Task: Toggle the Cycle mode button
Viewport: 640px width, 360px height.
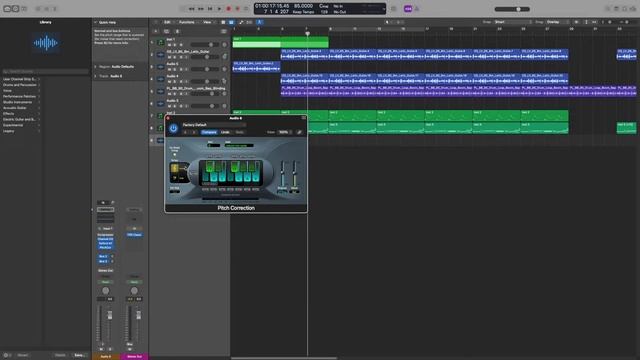Action: point(246,9)
